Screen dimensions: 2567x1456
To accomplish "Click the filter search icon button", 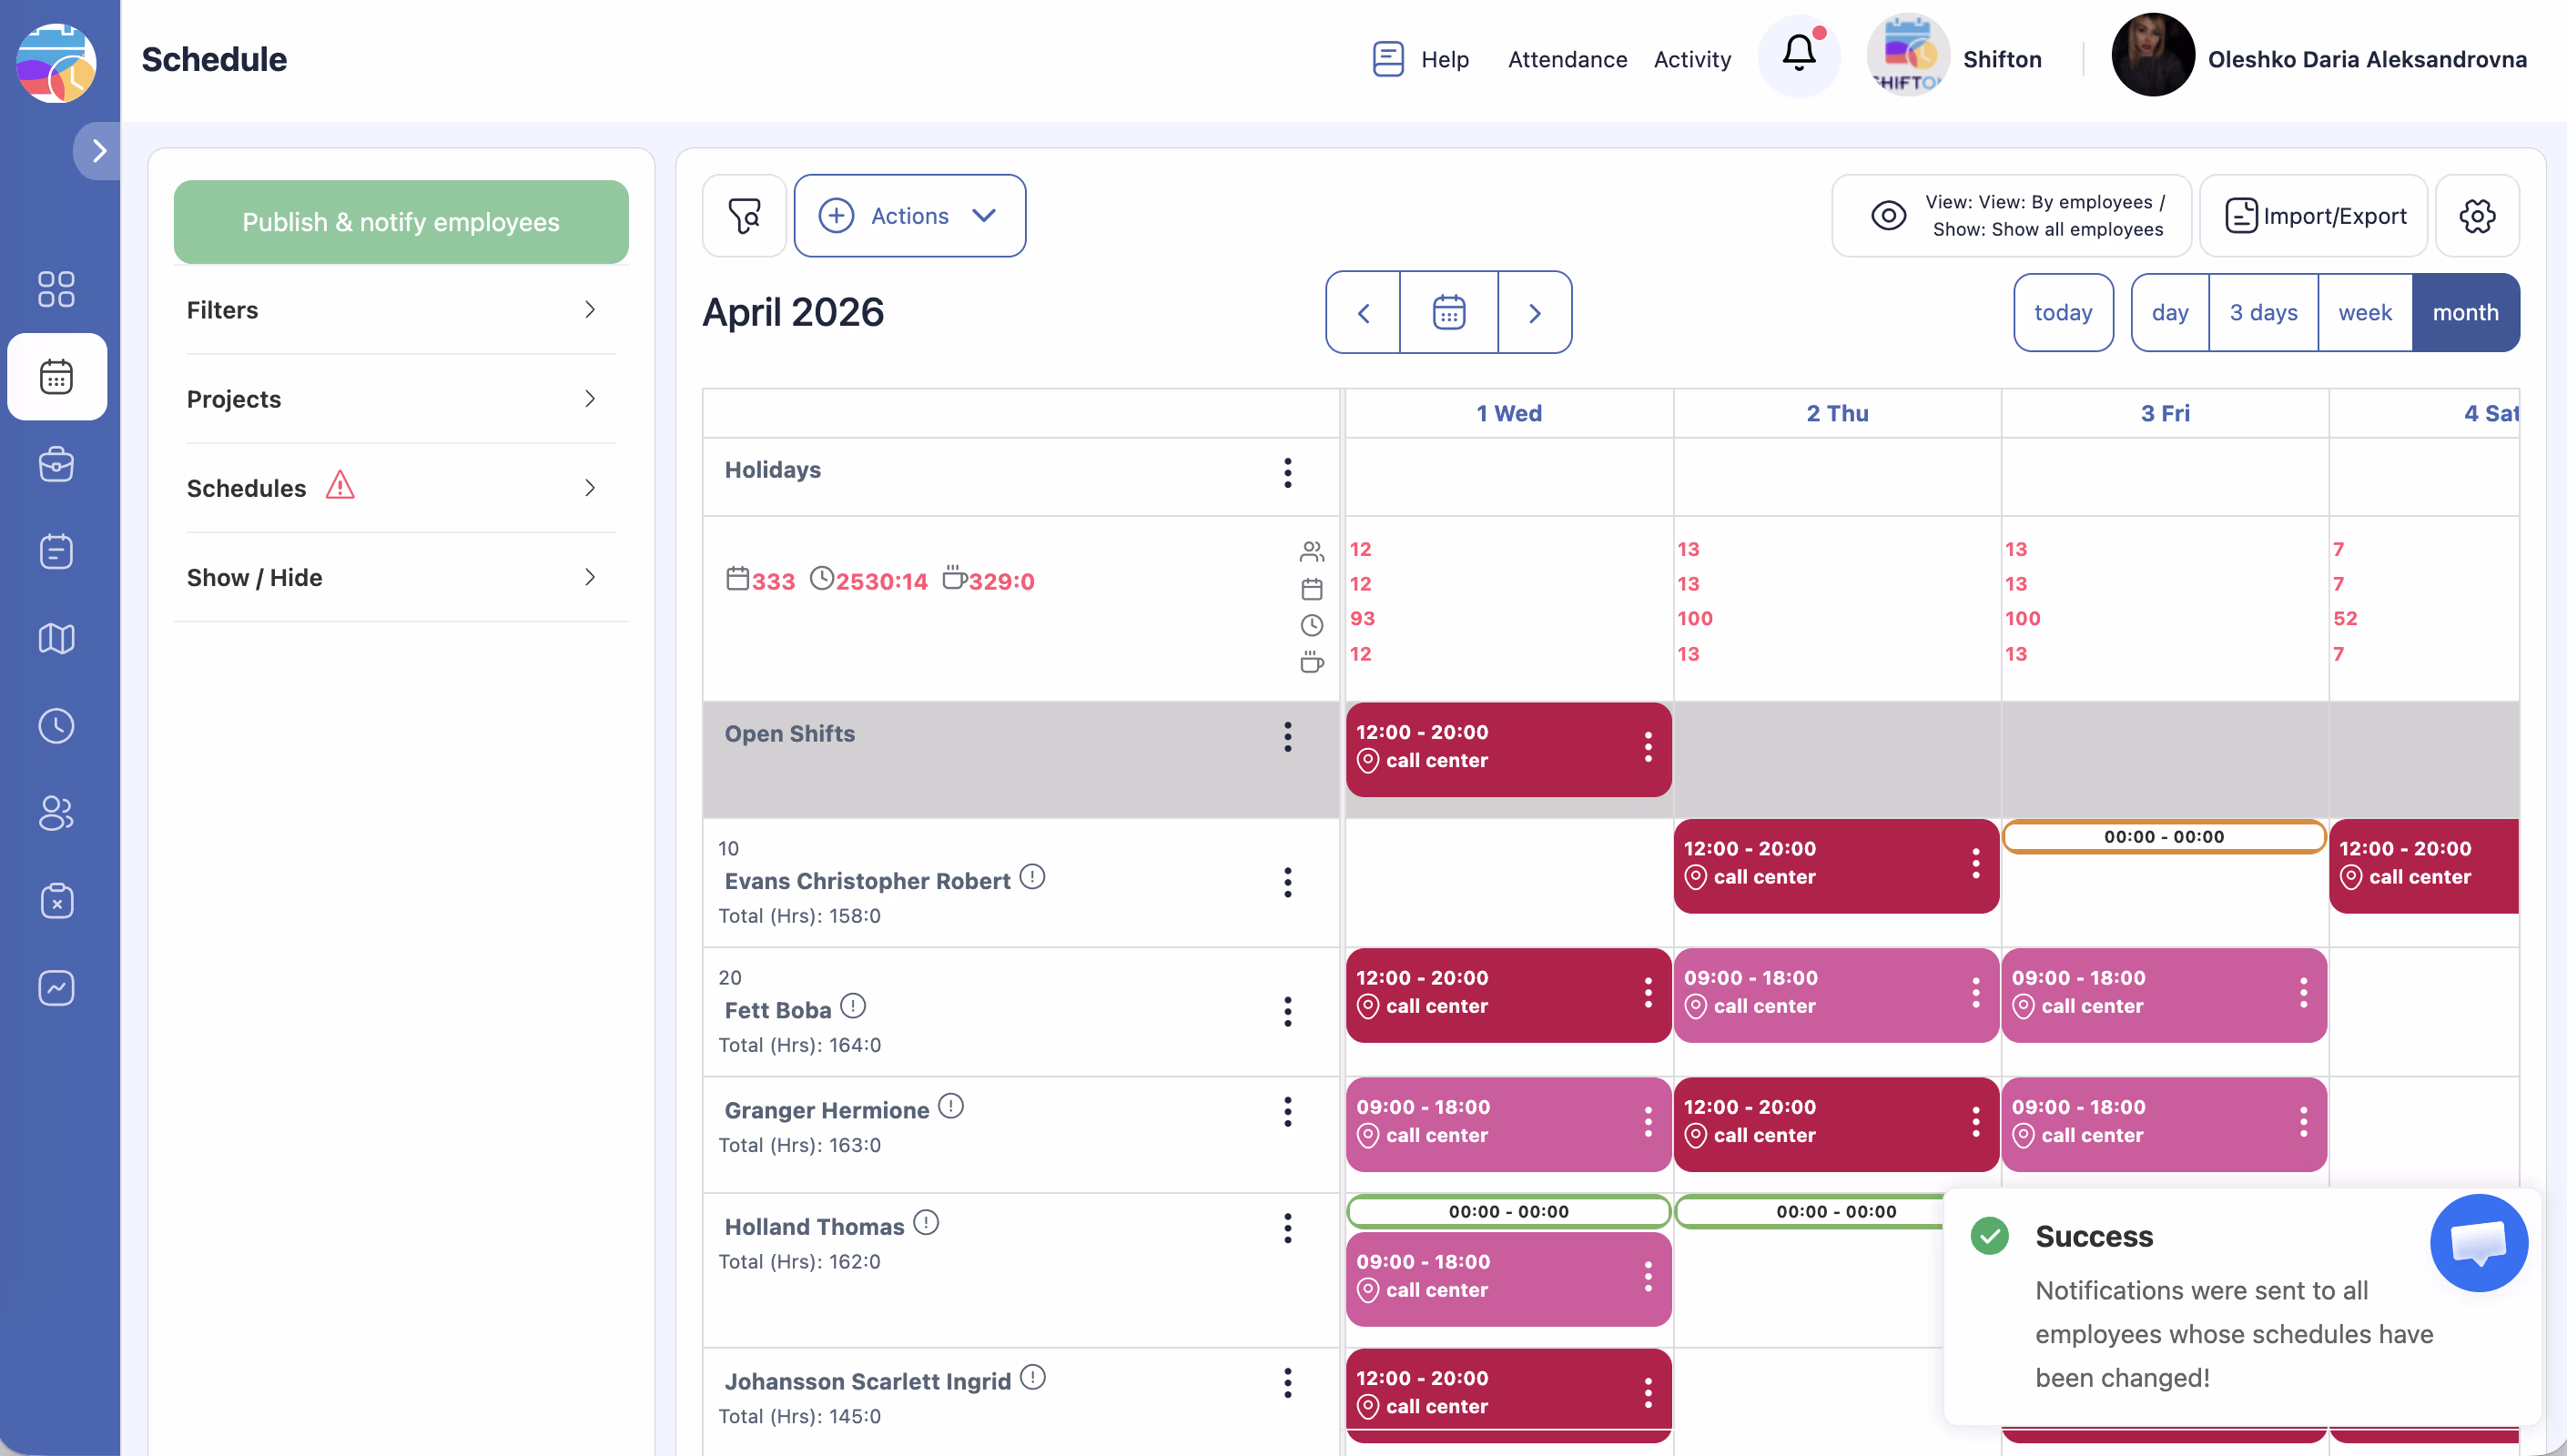I will click(x=744, y=216).
